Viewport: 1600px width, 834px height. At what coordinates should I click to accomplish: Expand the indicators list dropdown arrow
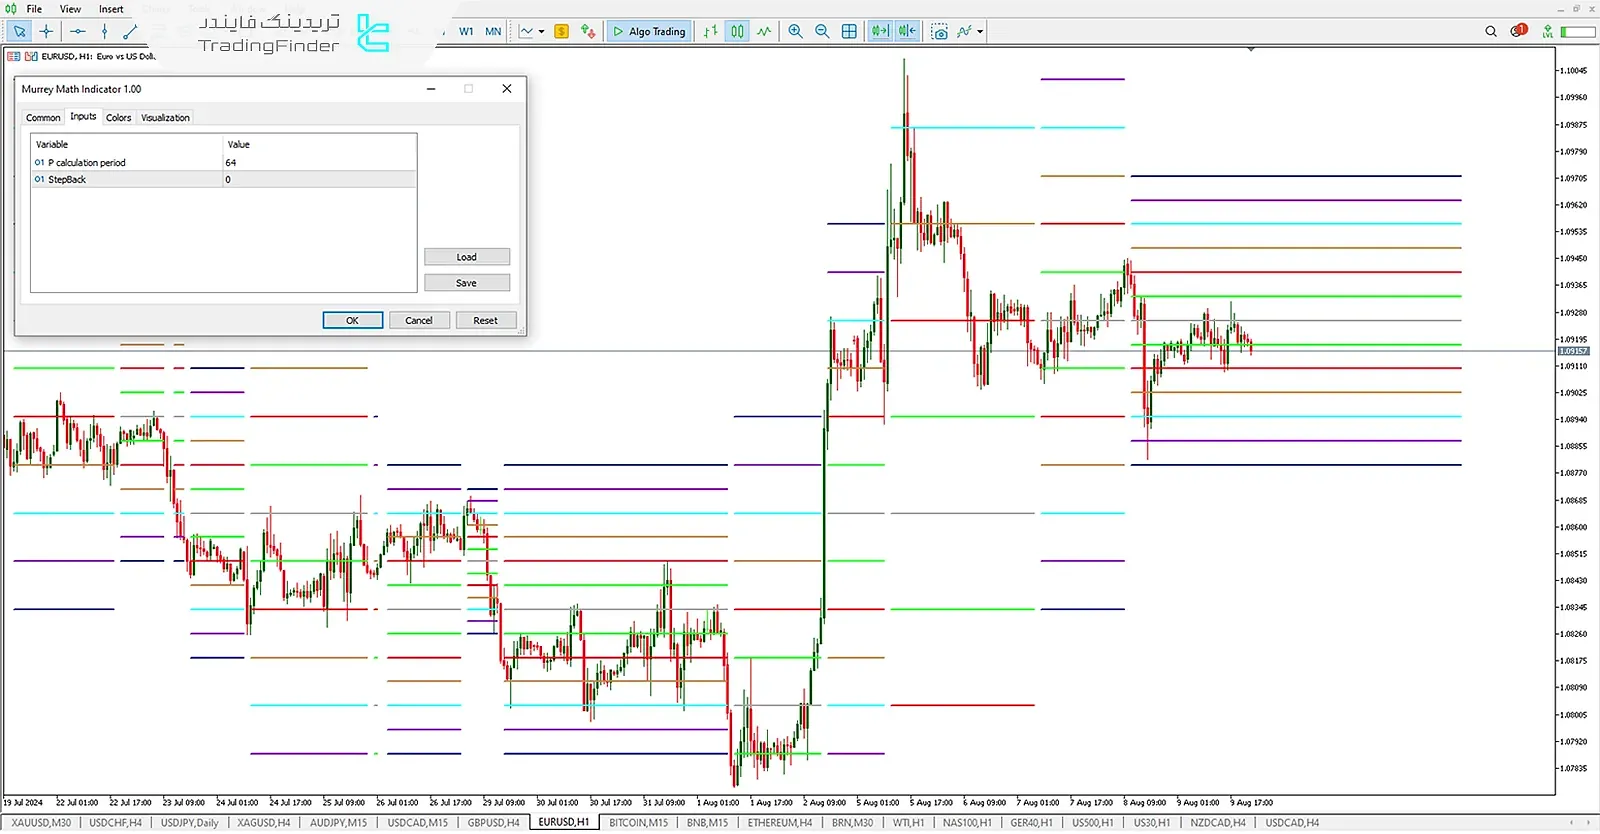[980, 32]
